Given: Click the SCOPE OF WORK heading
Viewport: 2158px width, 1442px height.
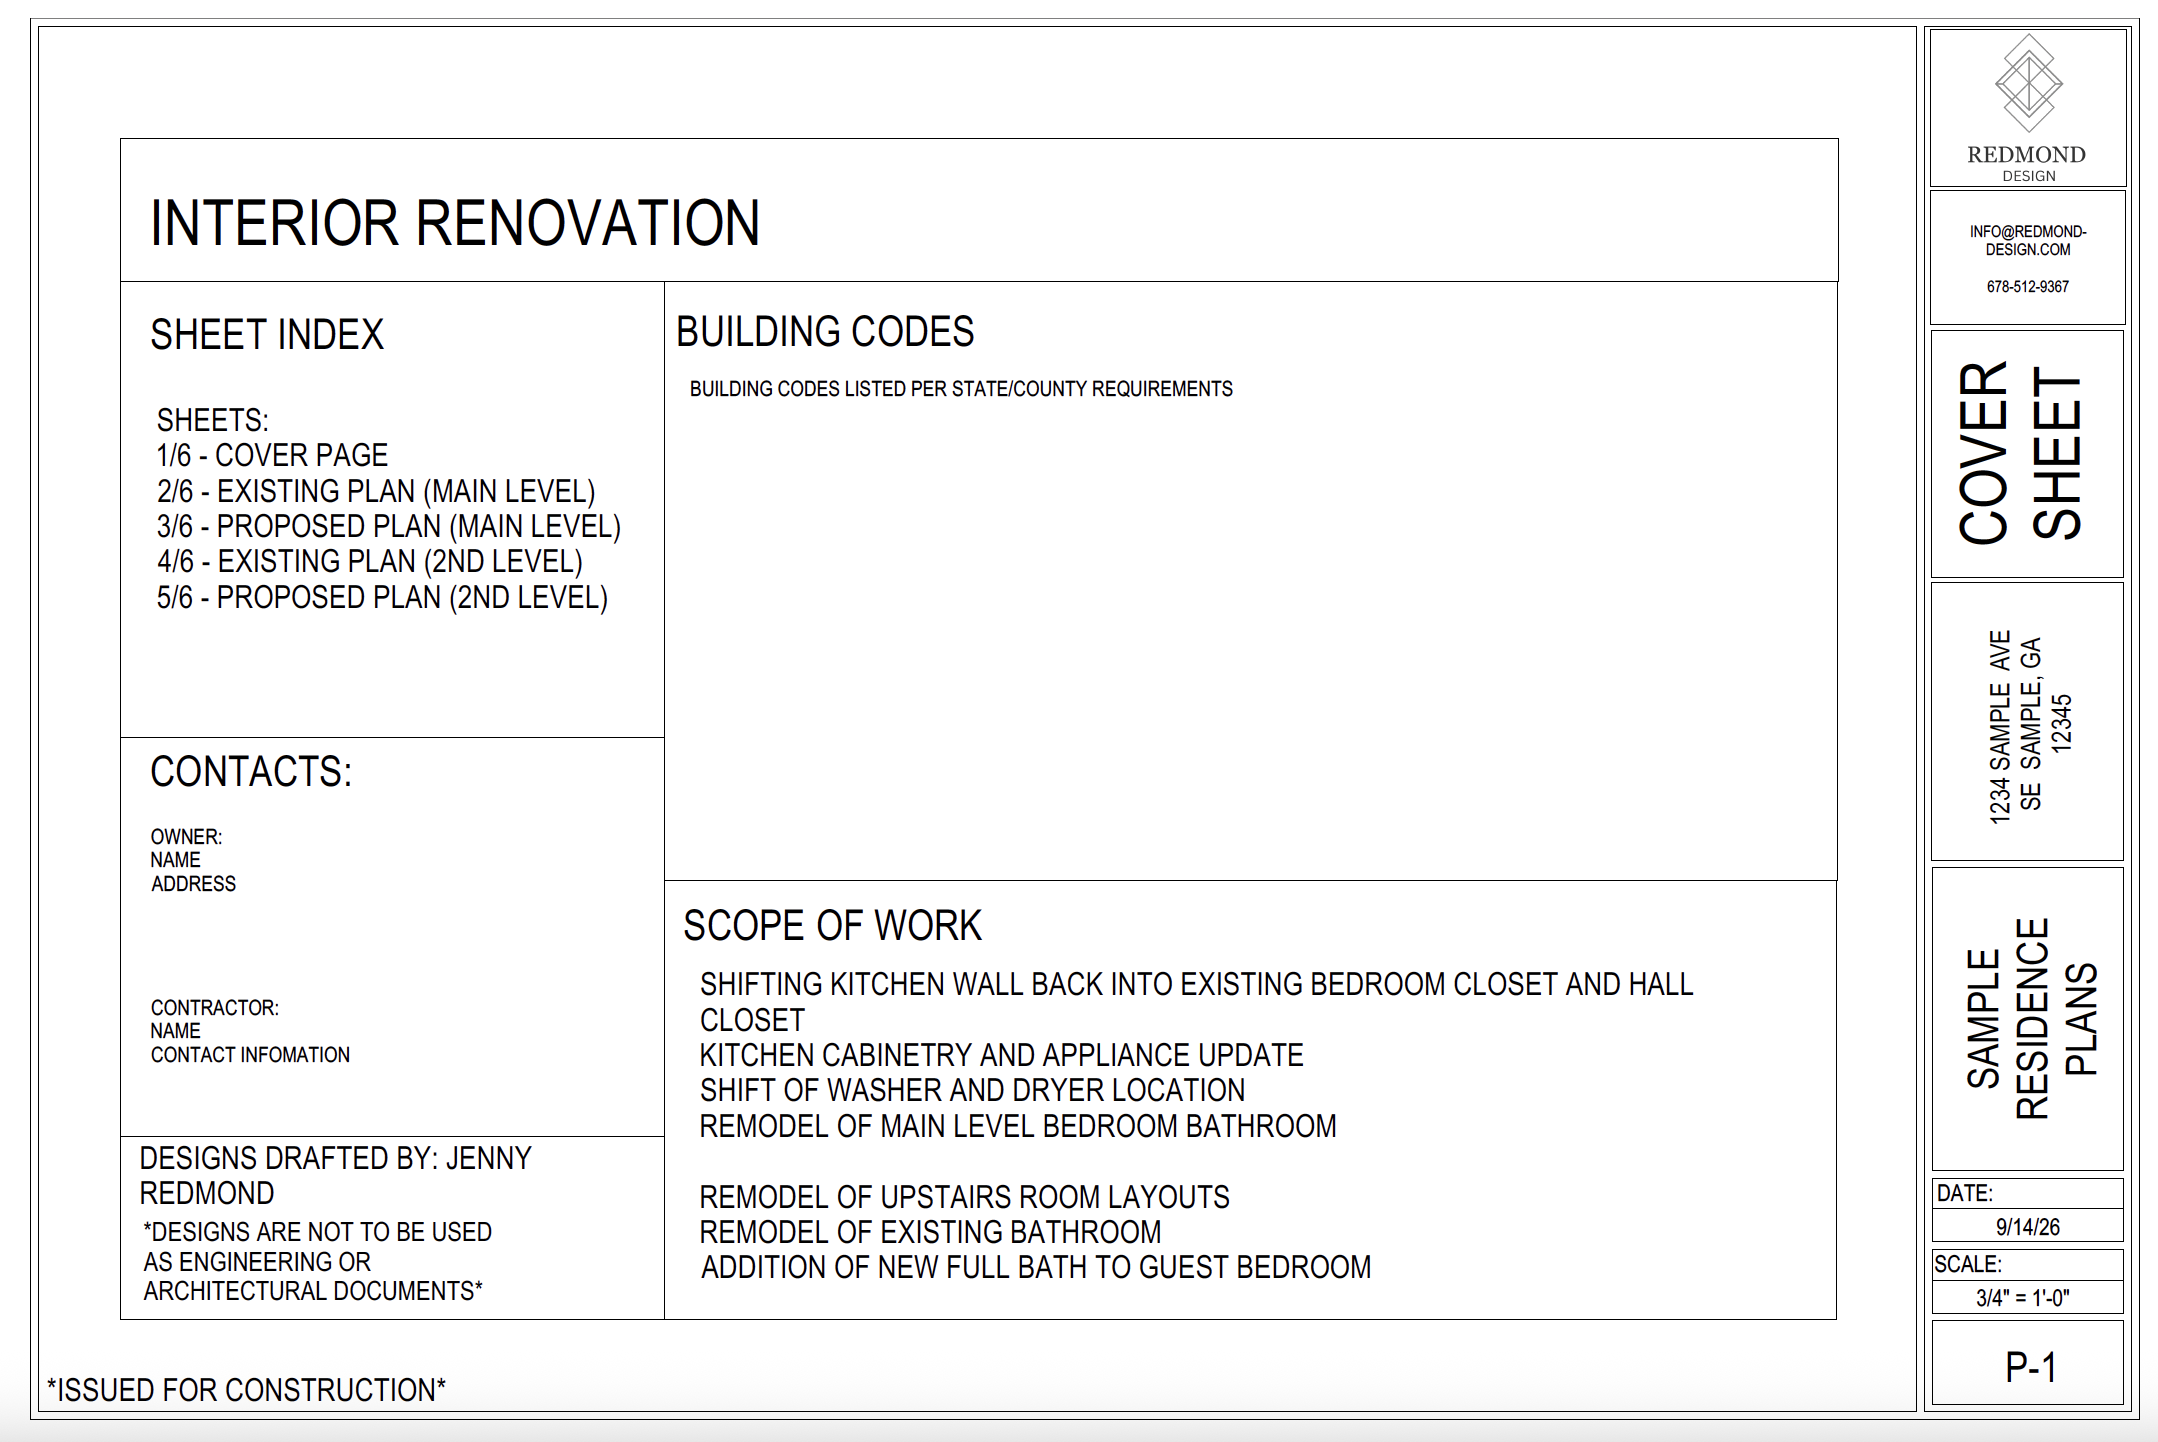Looking at the screenshot, I should (x=832, y=925).
